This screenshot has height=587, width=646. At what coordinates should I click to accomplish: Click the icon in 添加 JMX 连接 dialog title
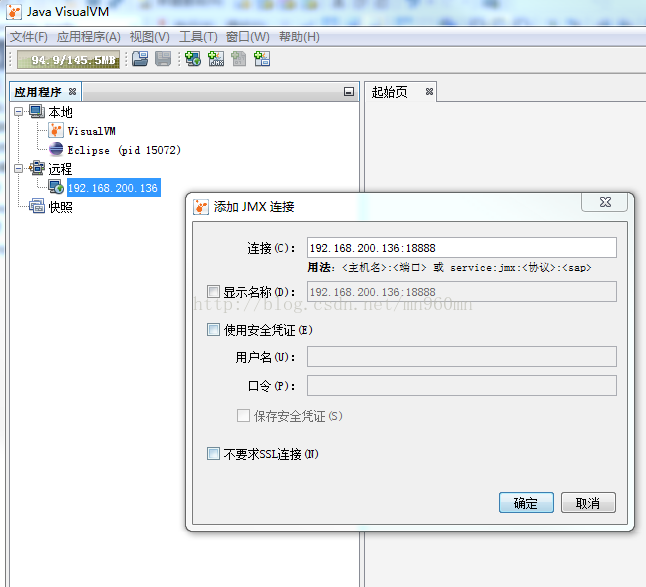click(x=201, y=207)
